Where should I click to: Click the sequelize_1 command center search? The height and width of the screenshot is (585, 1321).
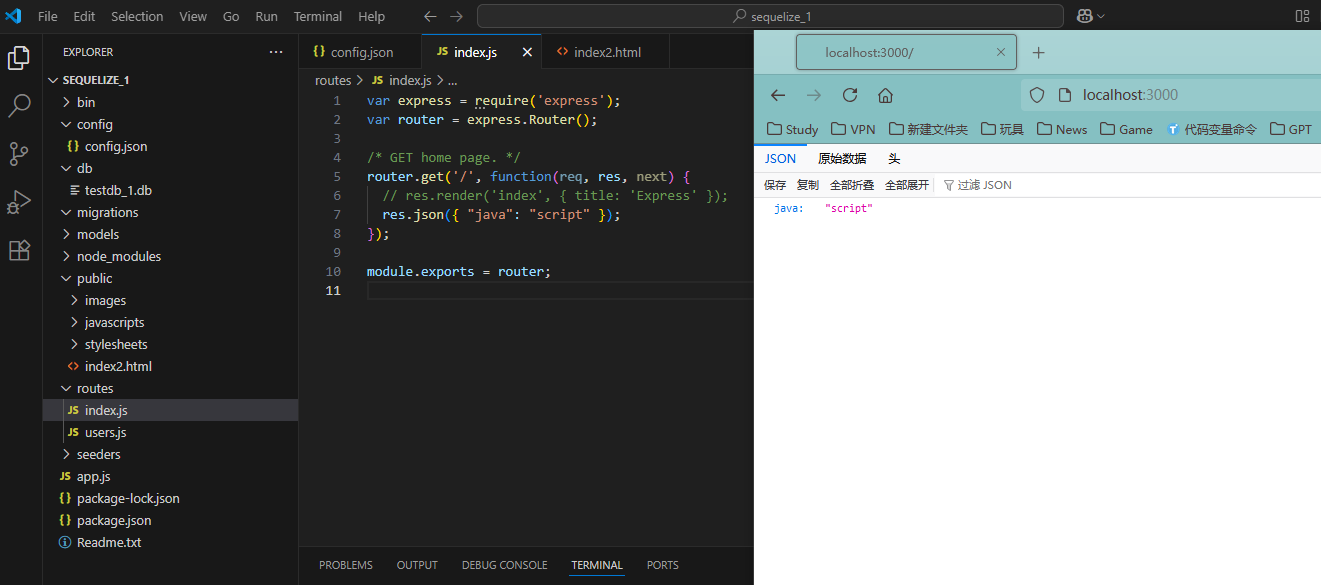pos(770,16)
